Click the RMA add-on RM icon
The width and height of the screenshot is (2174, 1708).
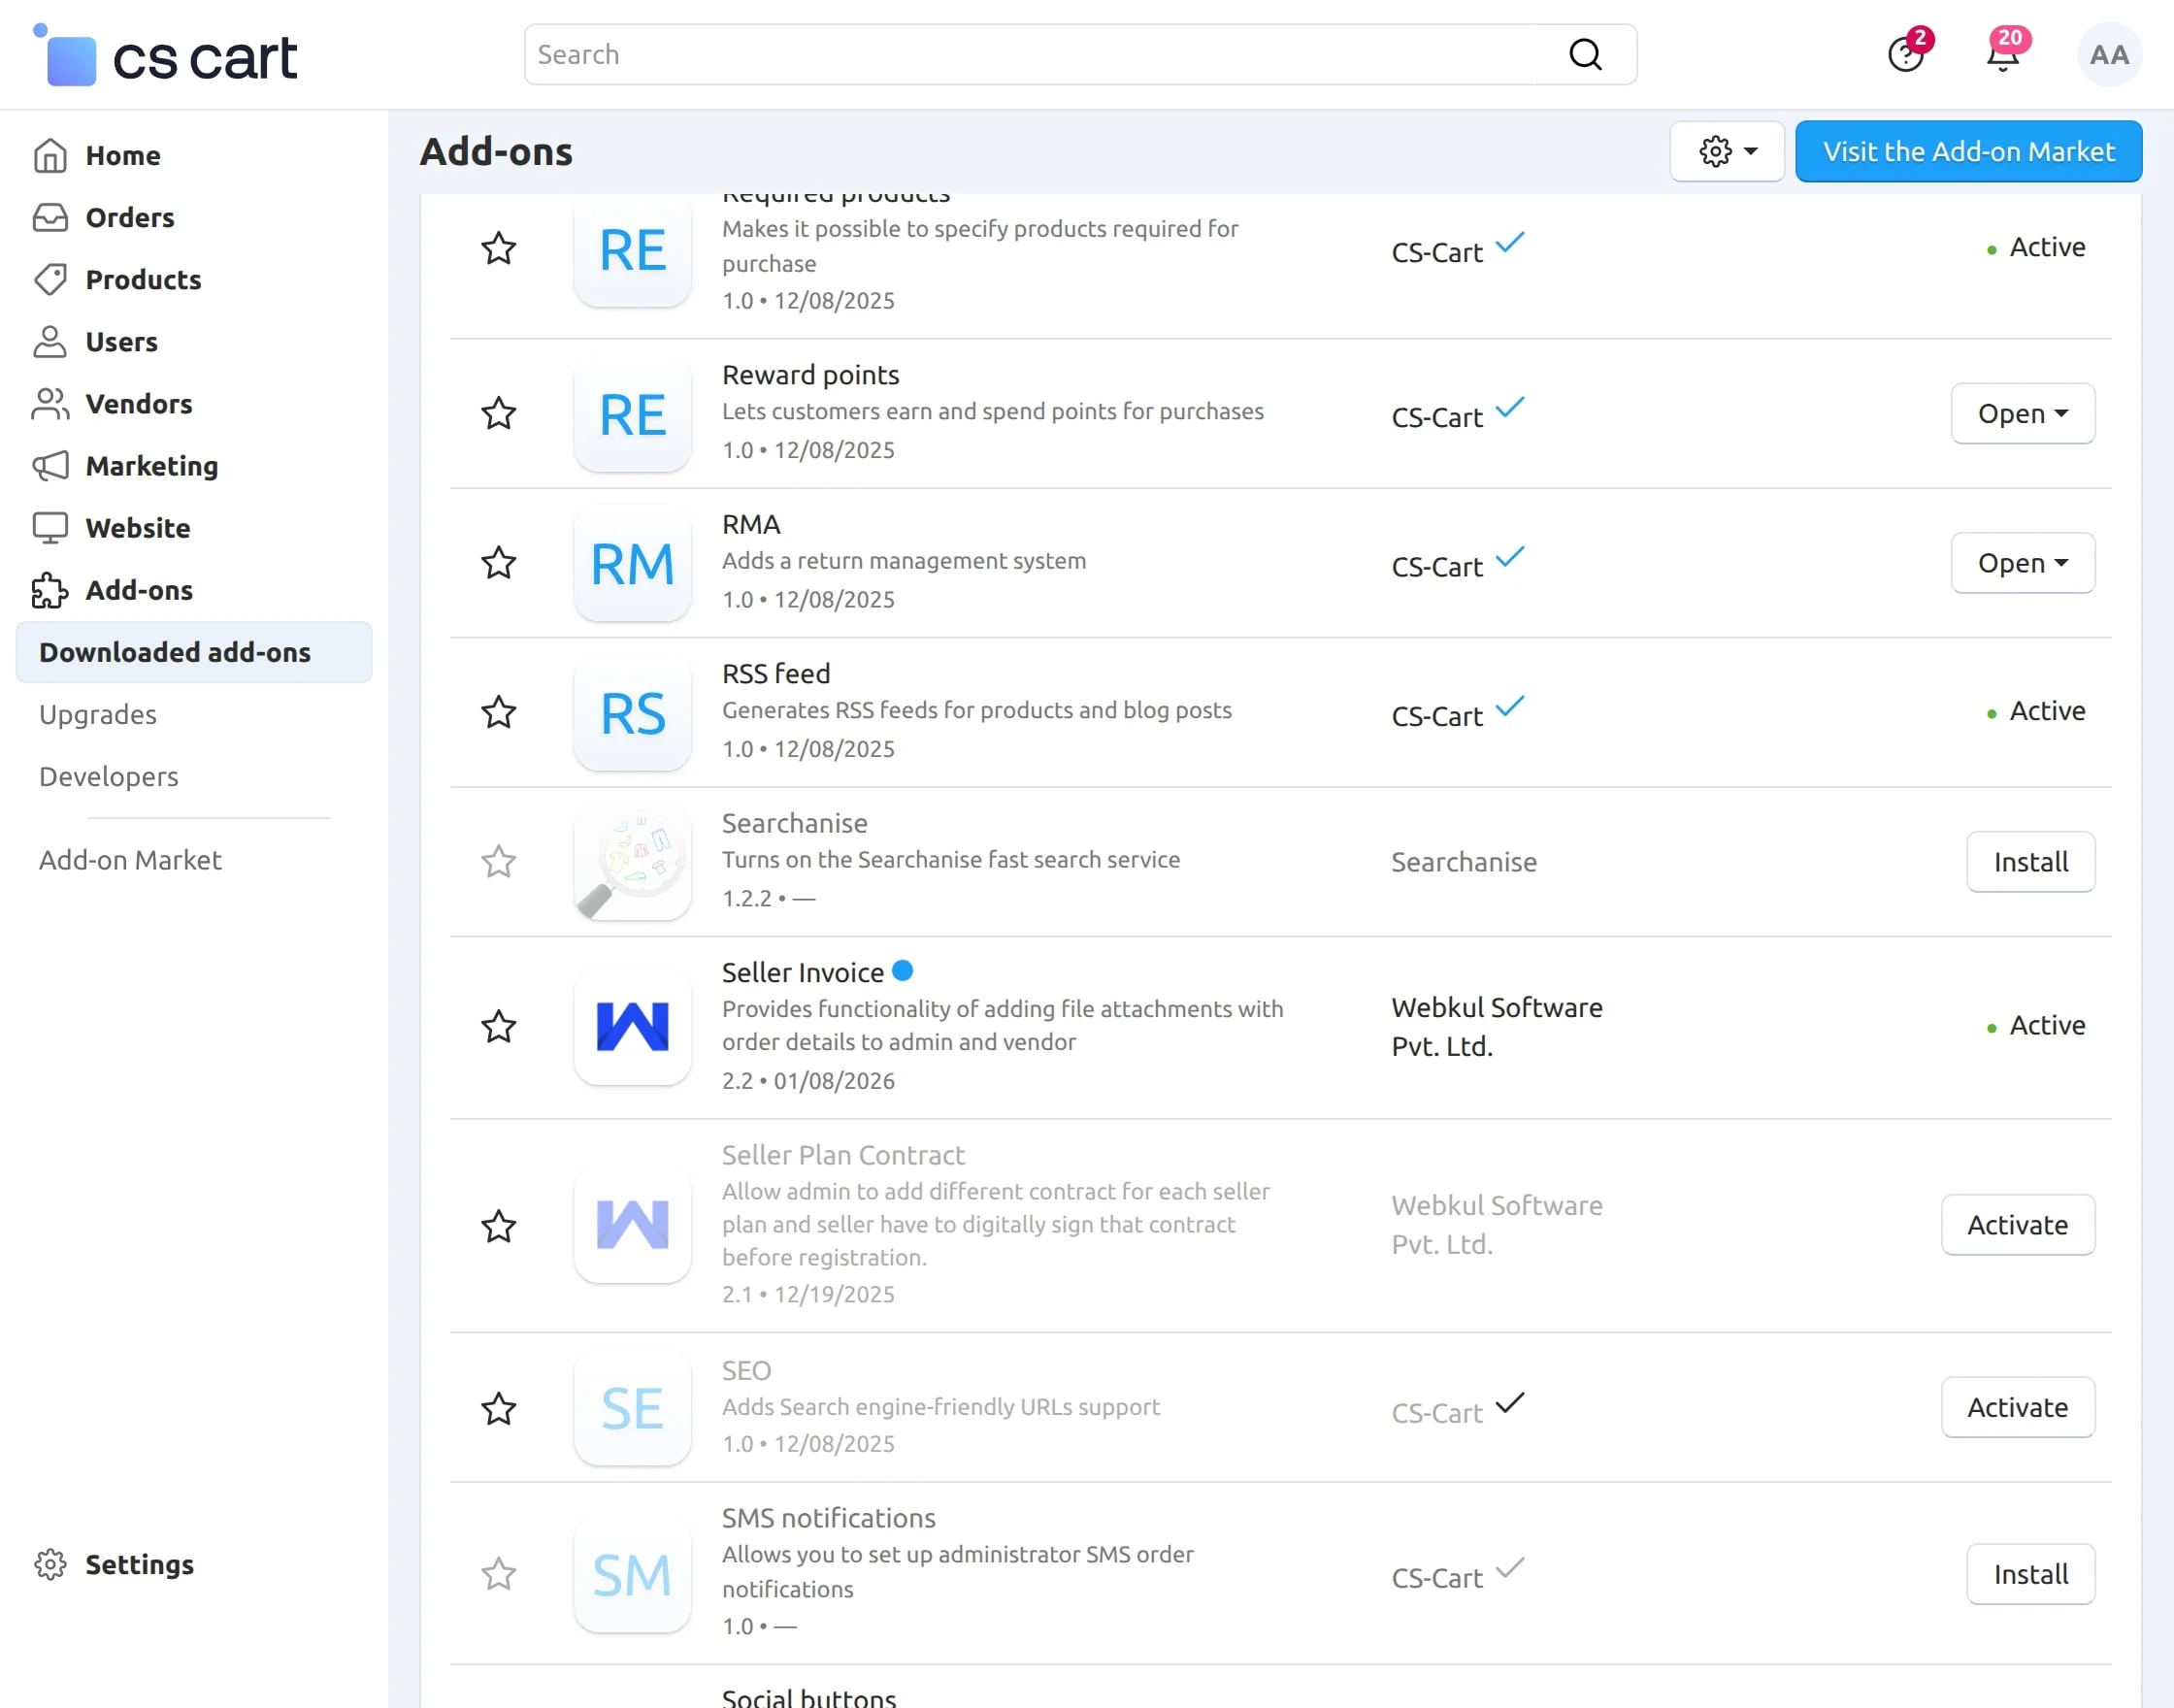click(x=632, y=564)
